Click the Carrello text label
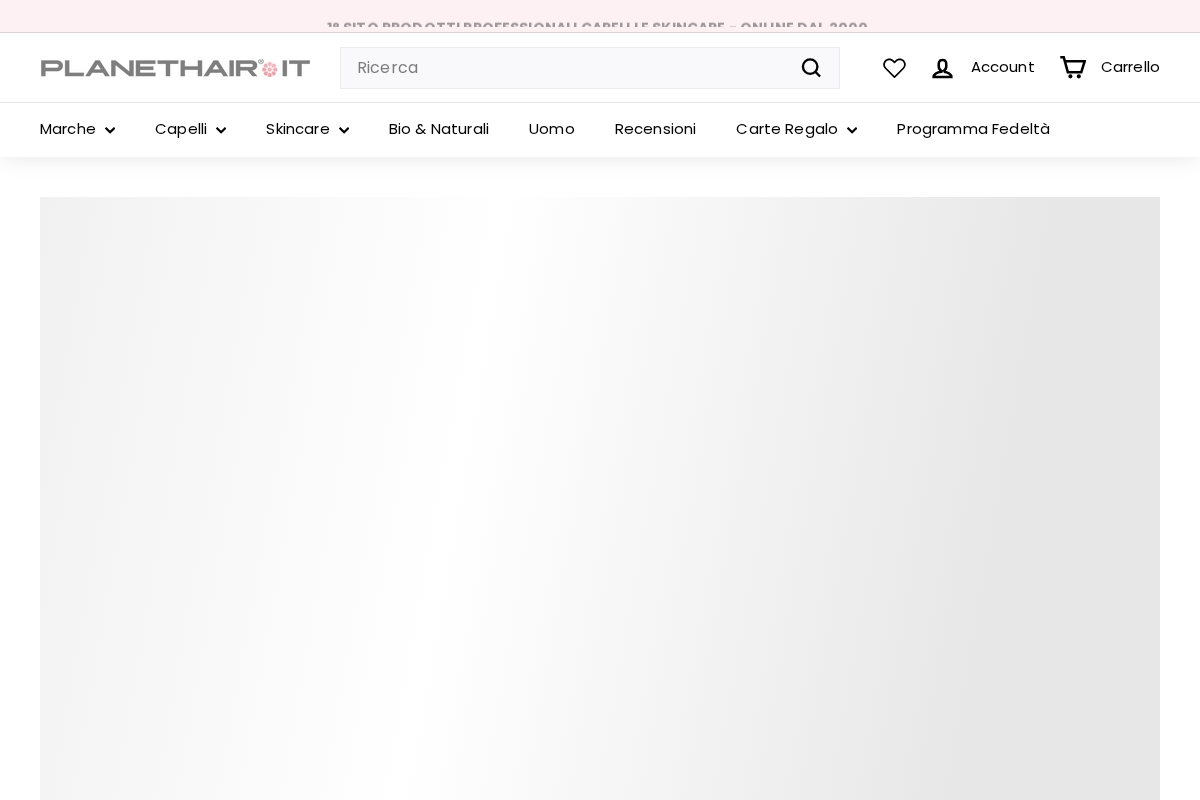The height and width of the screenshot is (800, 1200). tap(1130, 67)
